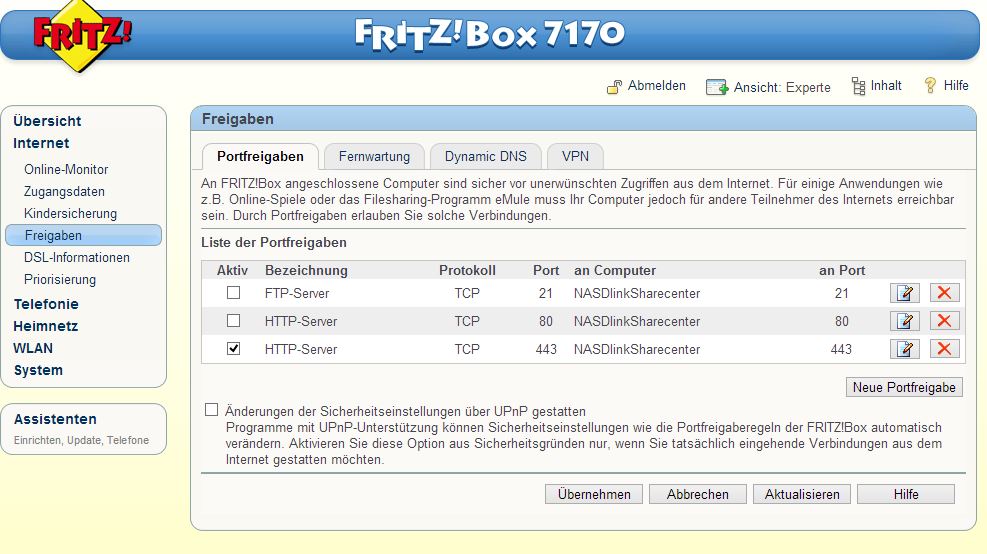Viewport: 987px width, 554px height.
Task: Switch to the Fernwartung tab
Action: (374, 157)
